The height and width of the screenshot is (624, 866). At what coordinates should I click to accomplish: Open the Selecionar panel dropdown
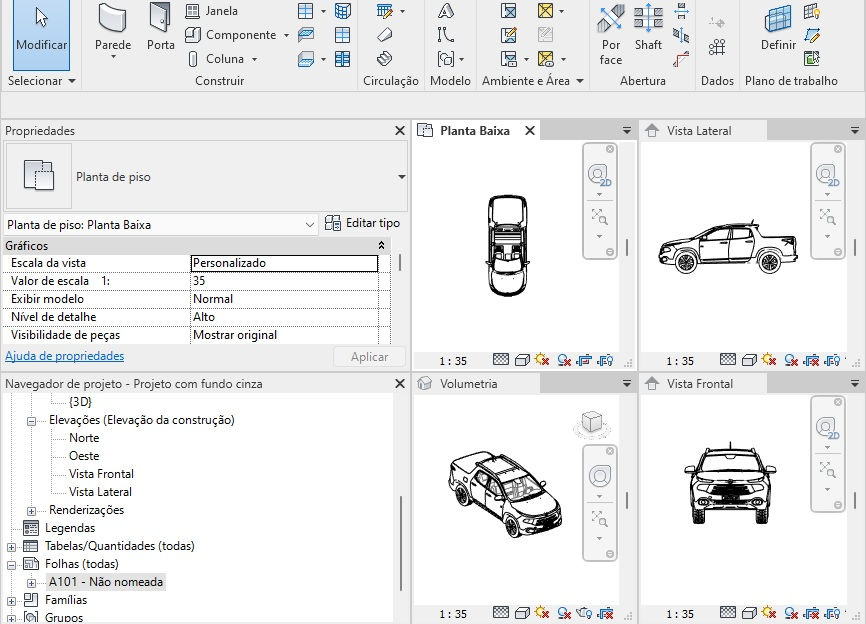coord(72,81)
